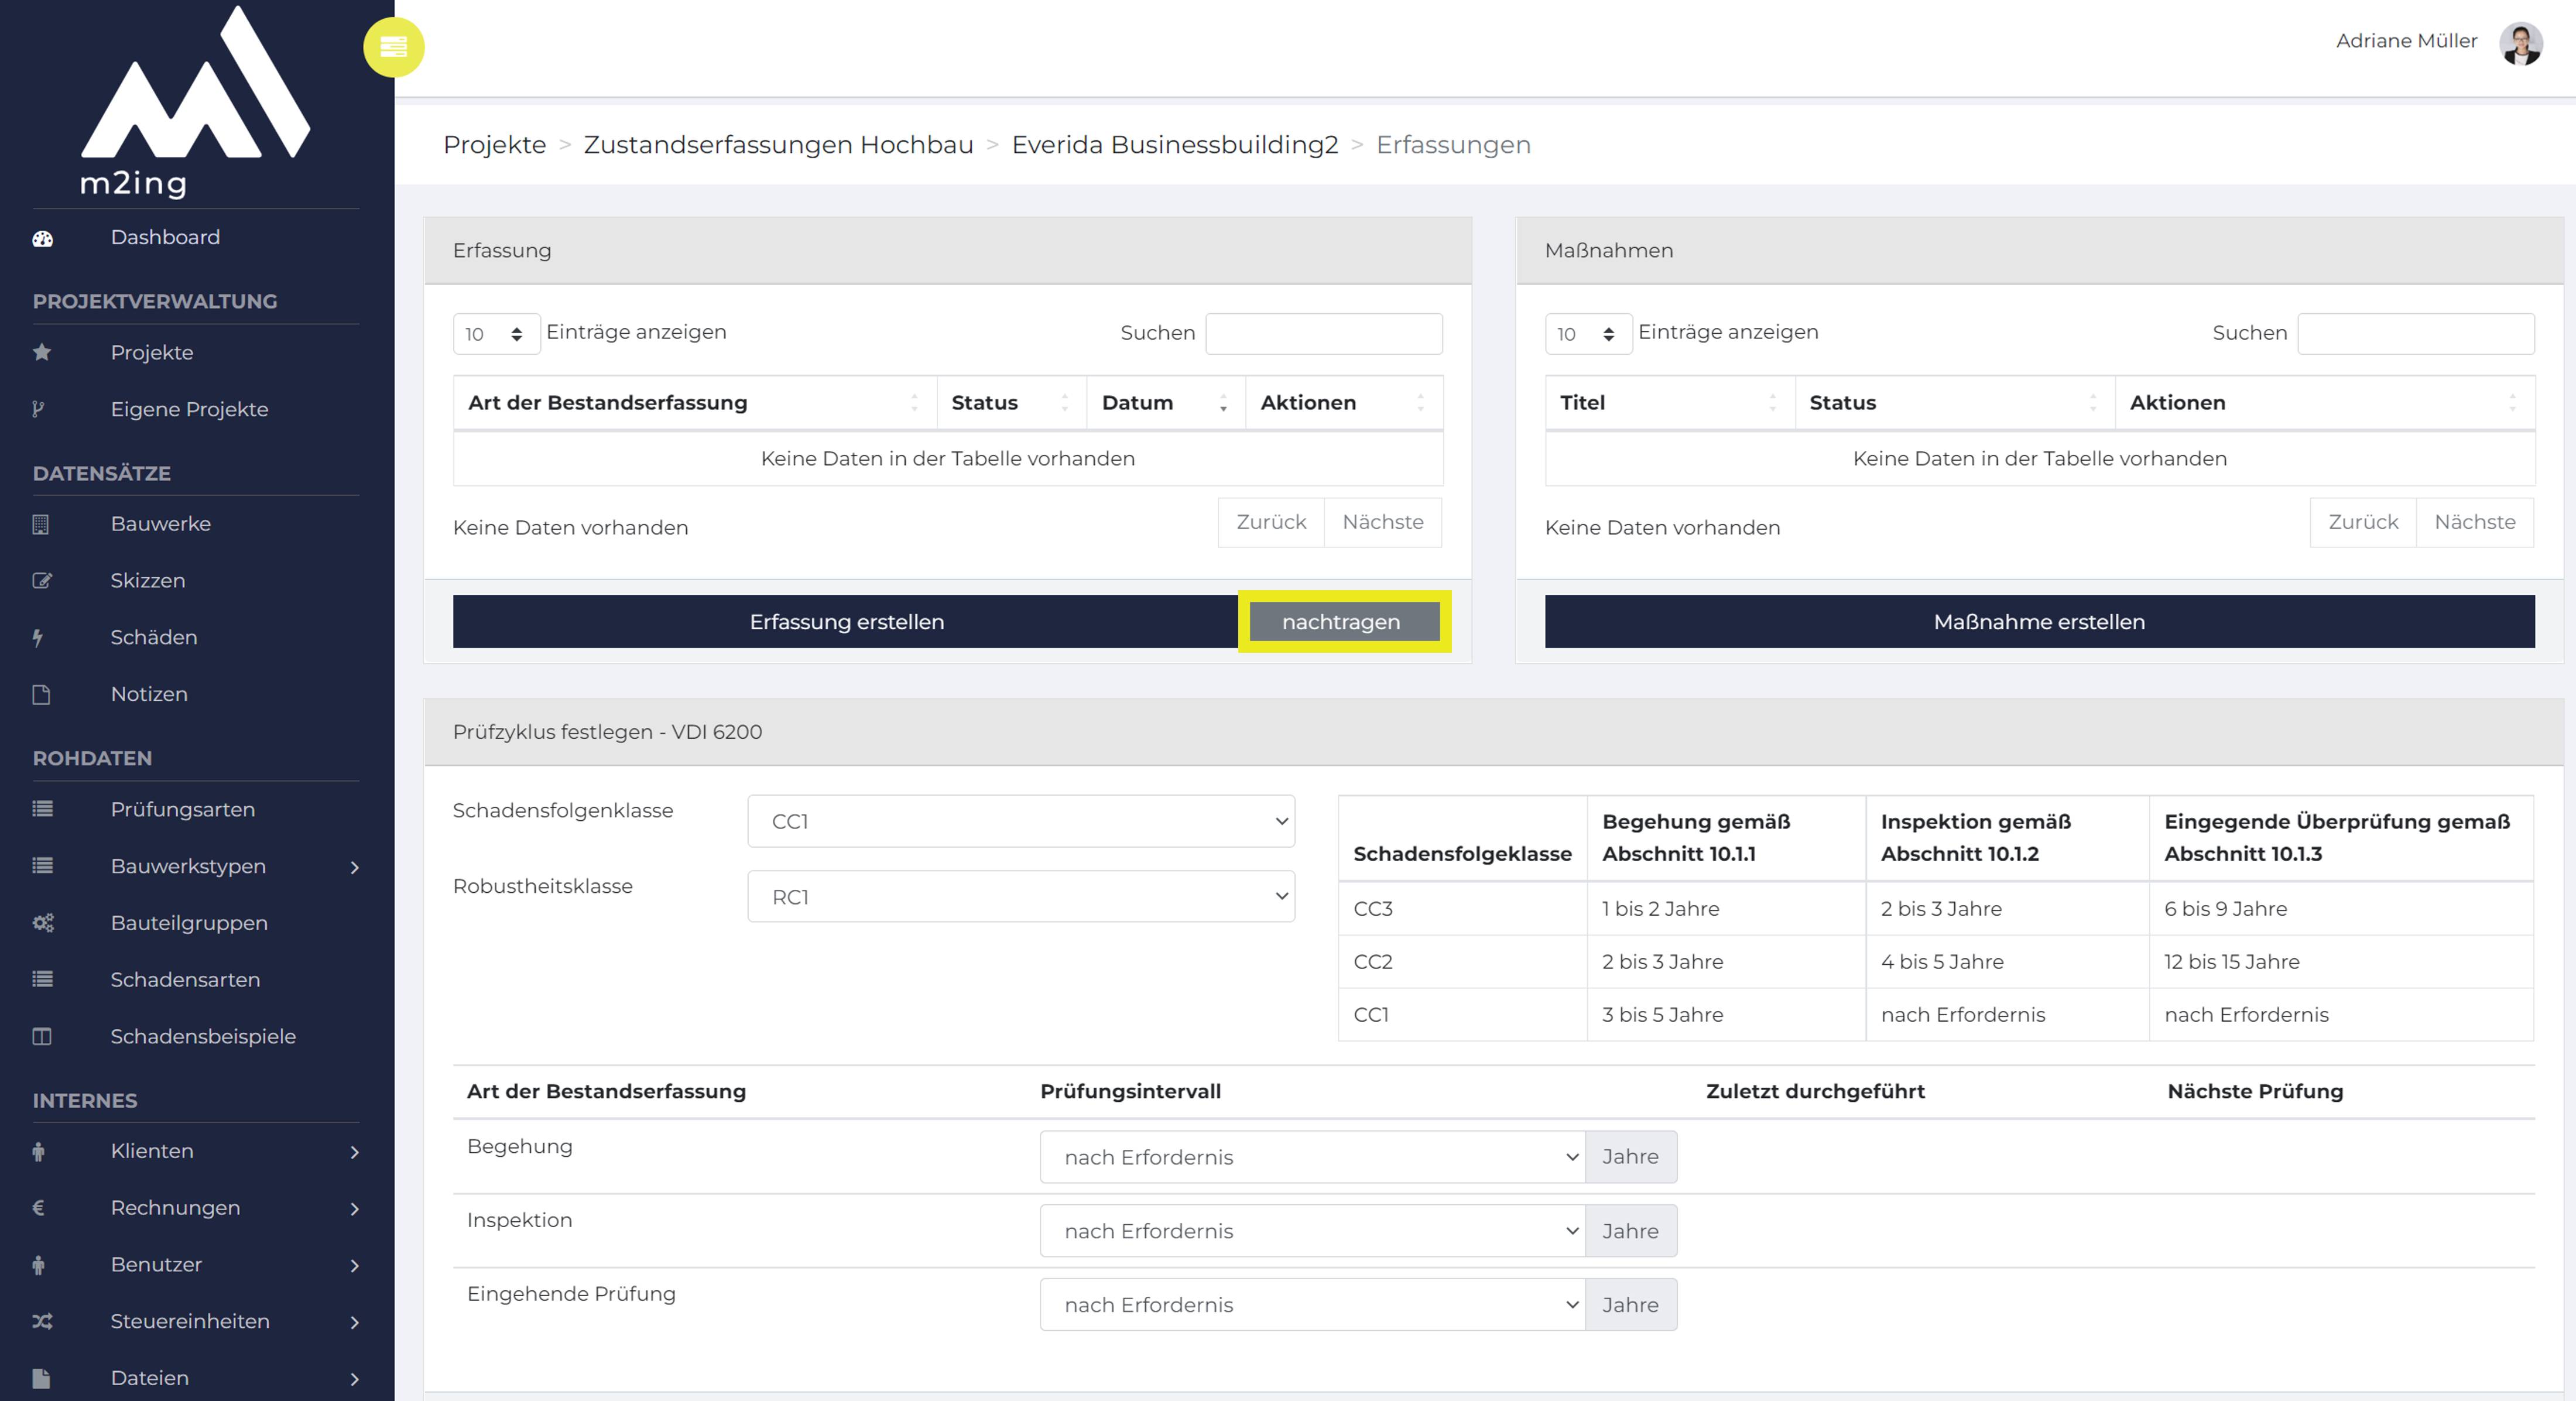The image size is (2576, 1401).
Task: Click Zurück in the Maßnahmen pagination
Action: 2362,523
